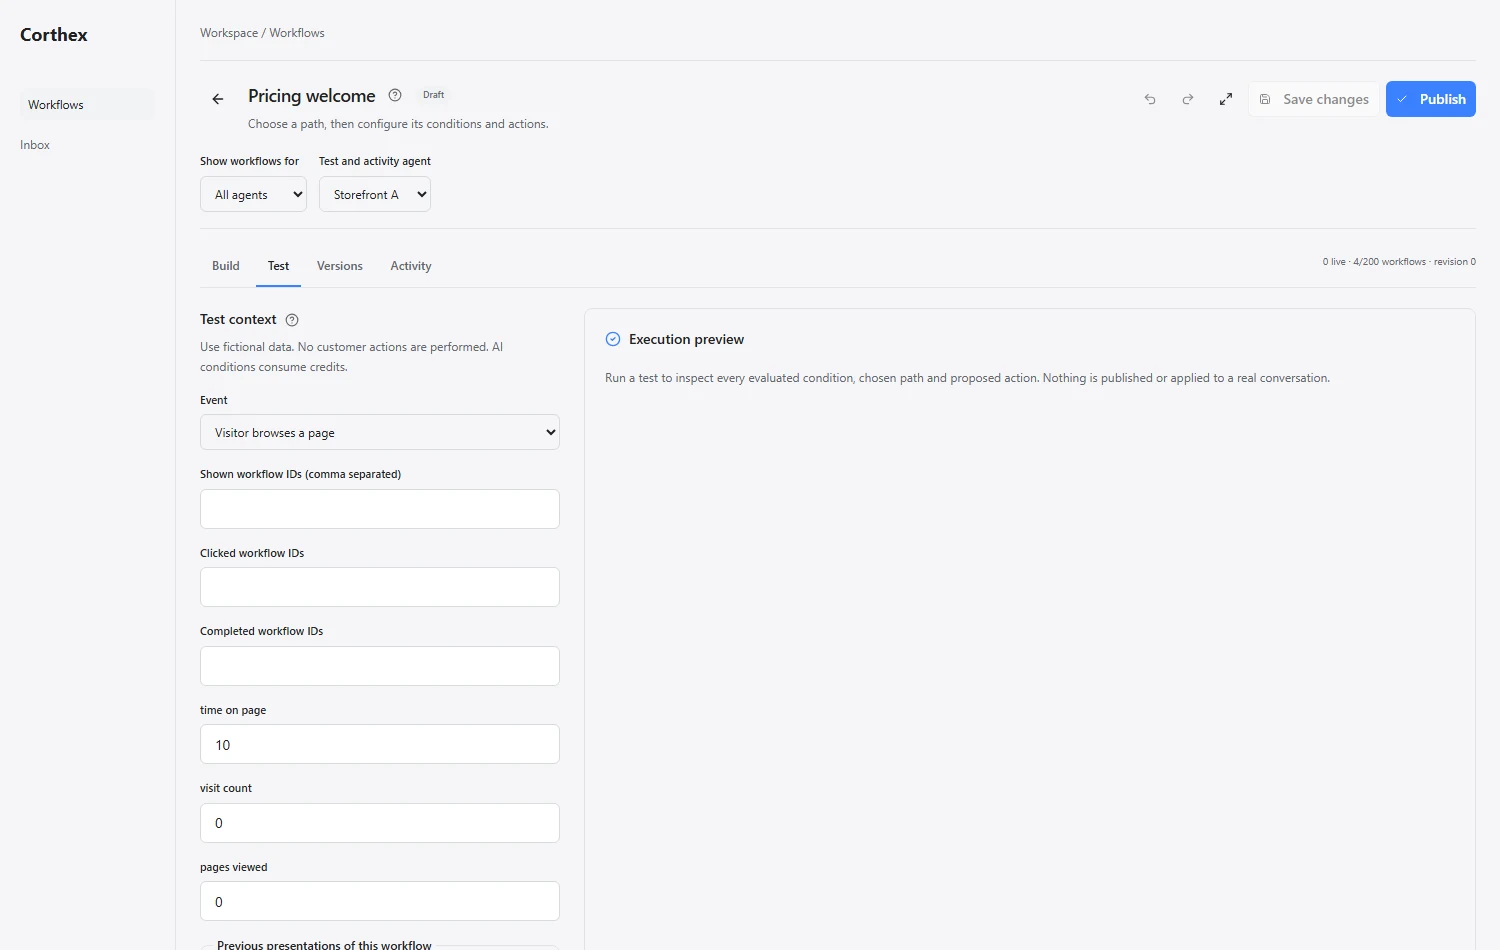Click the Corthex logo
Screen dimensions: 1500x950
(x=54, y=35)
